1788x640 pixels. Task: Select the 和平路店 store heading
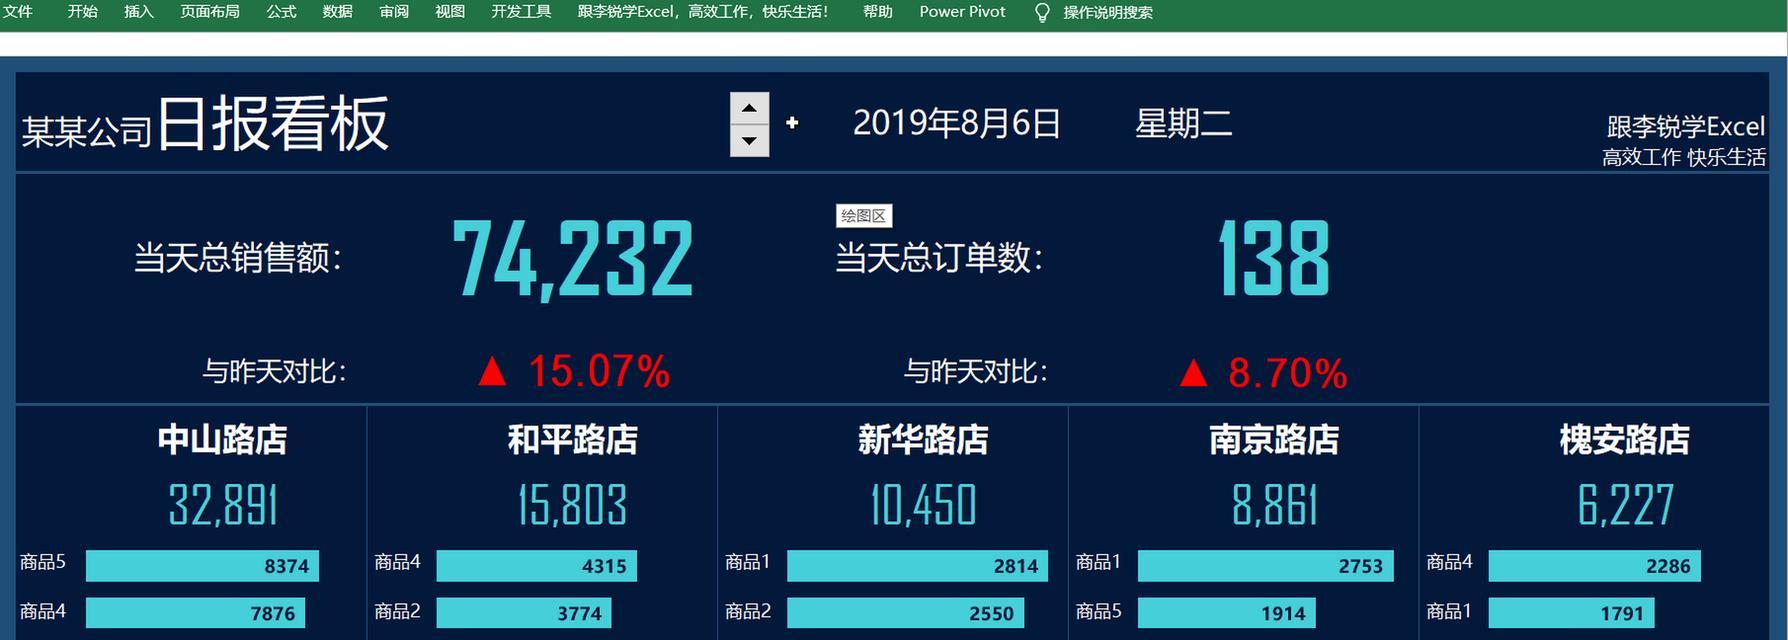pos(573,440)
